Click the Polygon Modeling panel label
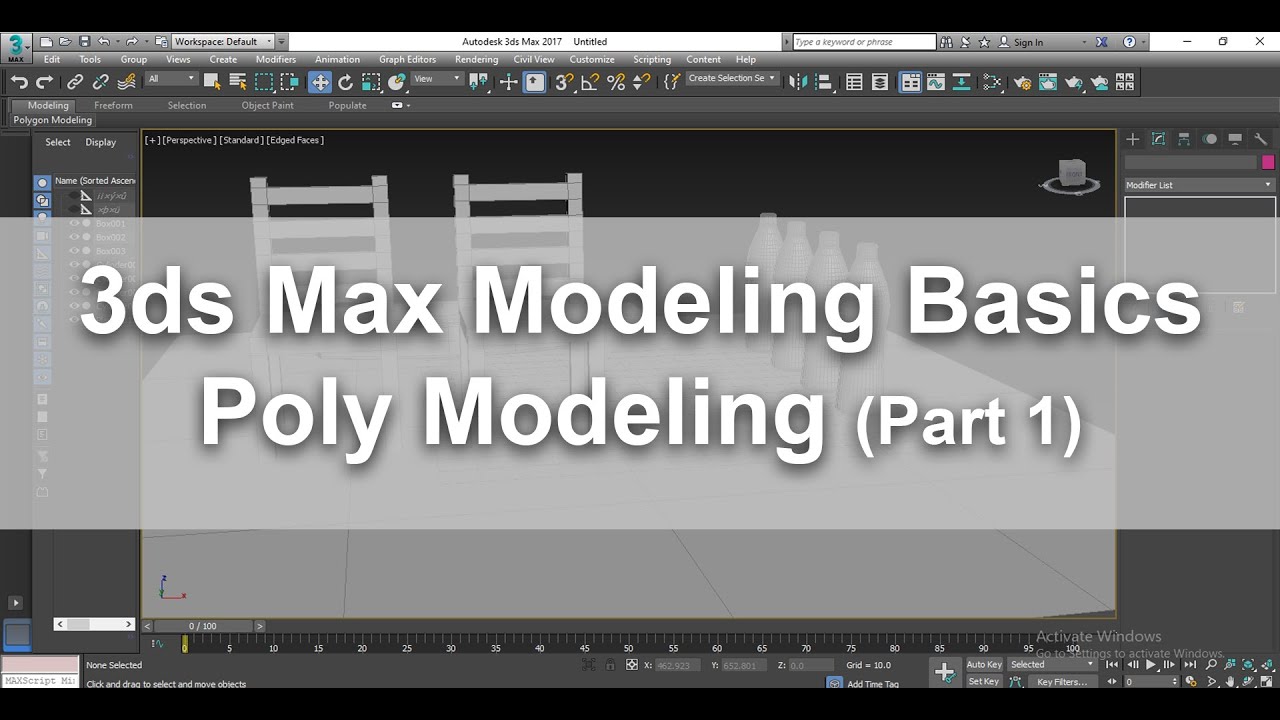This screenshot has height=720, width=1280. pos(53,120)
